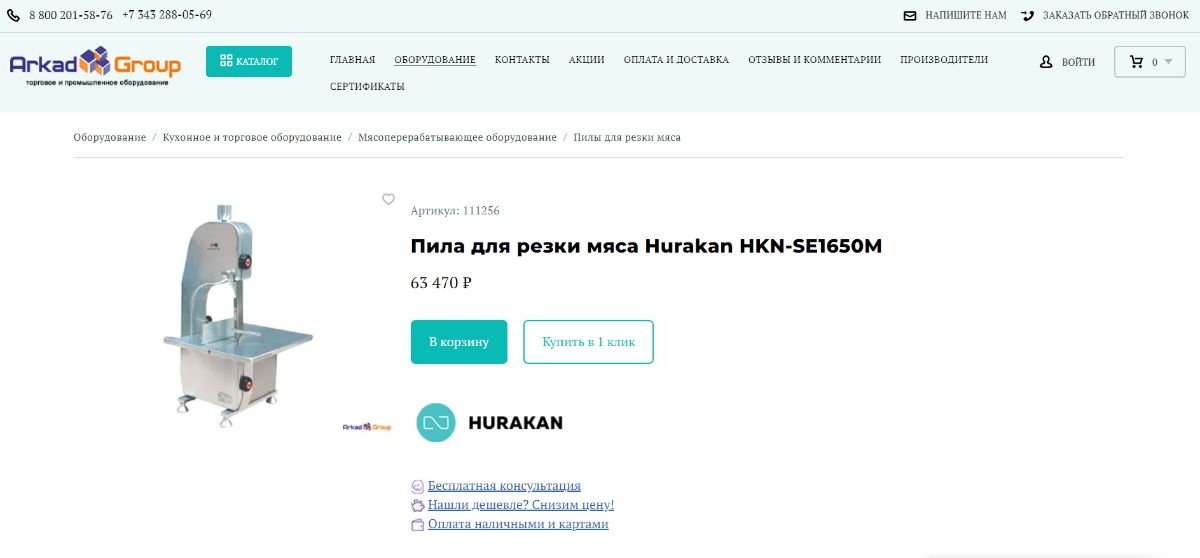Click Купить в 1 клик button

pos(588,342)
